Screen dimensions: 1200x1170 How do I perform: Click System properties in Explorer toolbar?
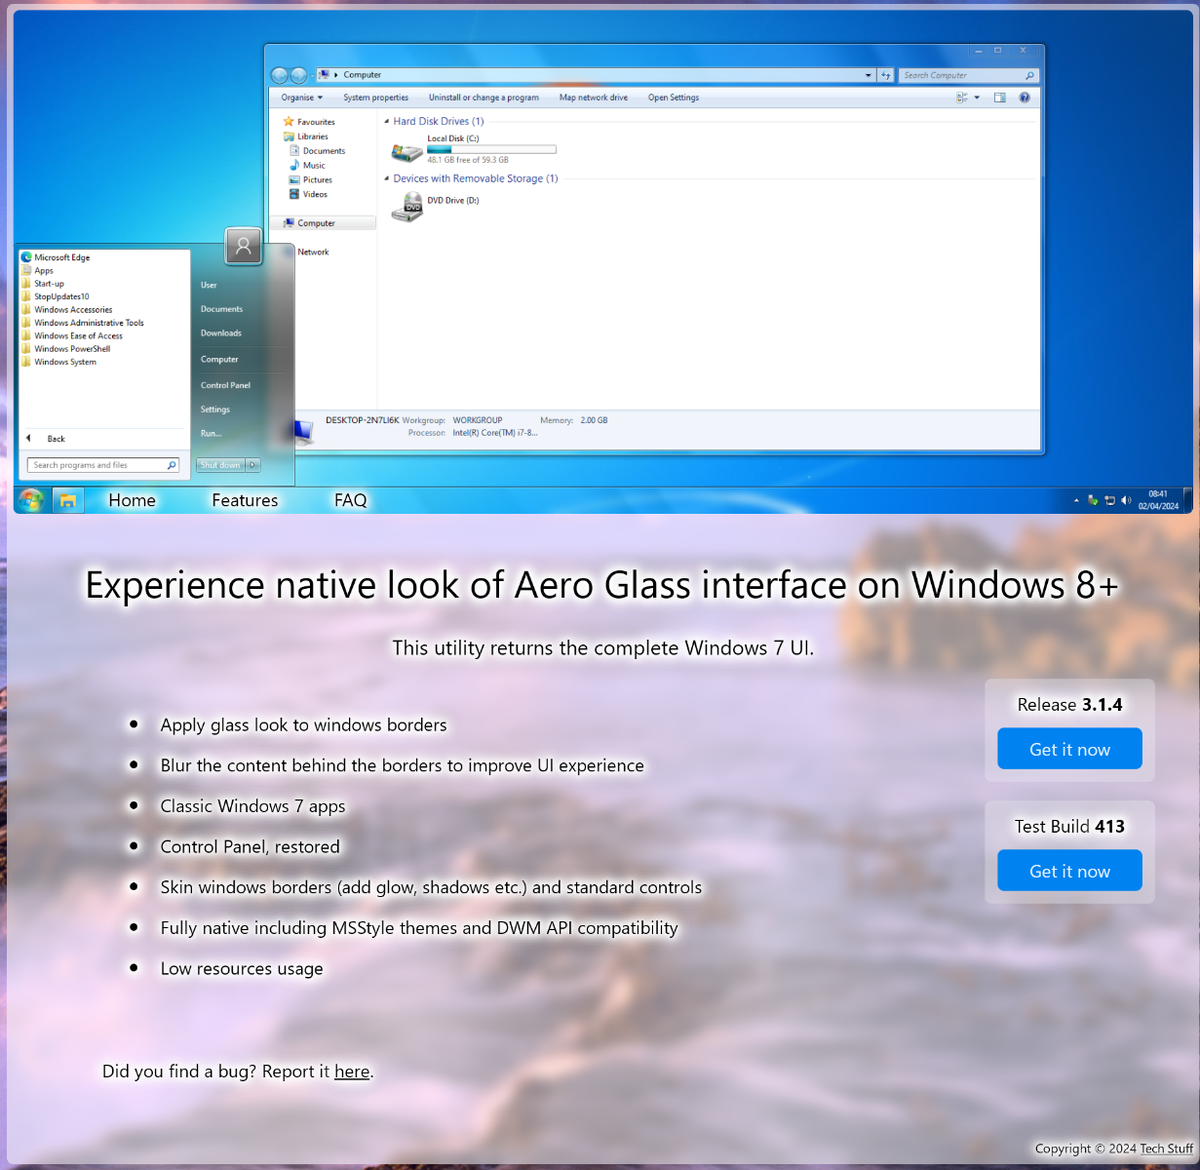click(376, 97)
